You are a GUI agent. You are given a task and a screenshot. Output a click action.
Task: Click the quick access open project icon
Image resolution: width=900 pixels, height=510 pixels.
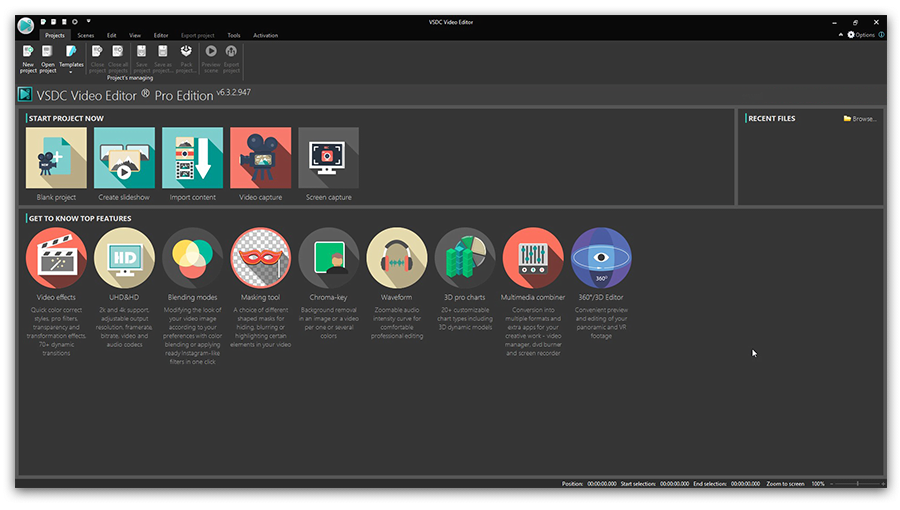pyautogui.click(x=53, y=22)
